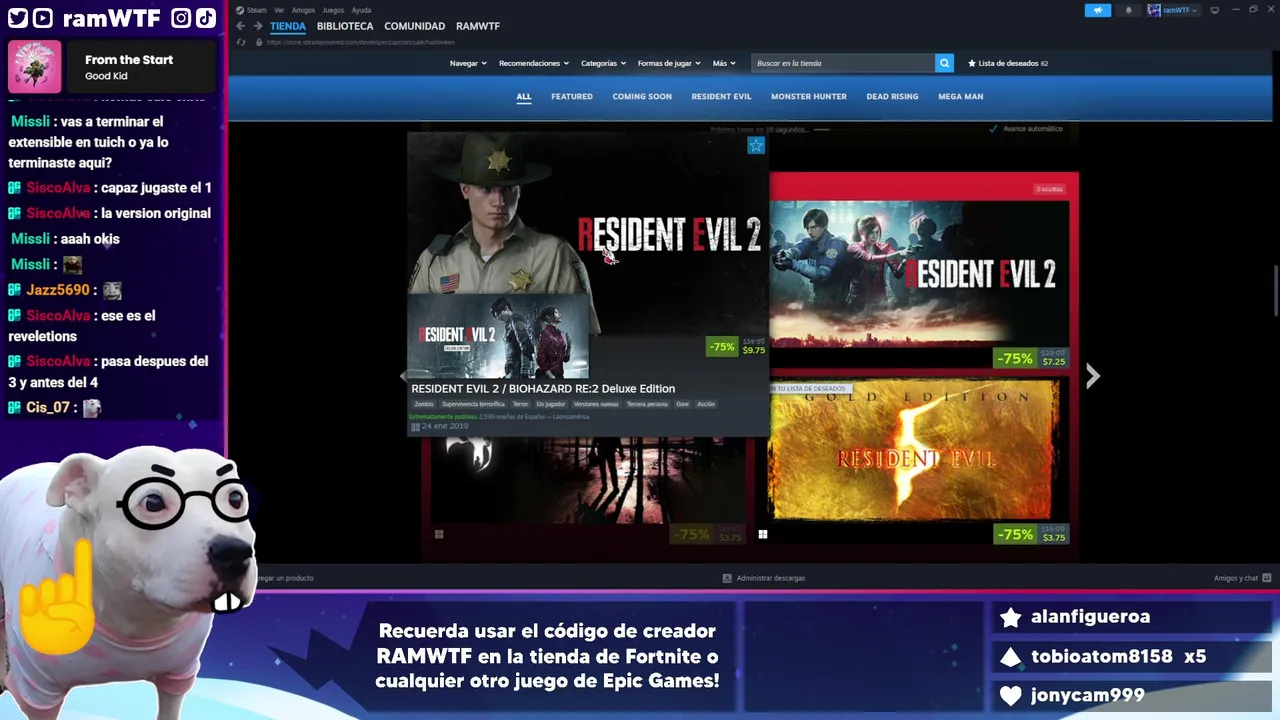Click the $3.75 price under Resident Evil 5
The width and height of the screenshot is (1280, 720).
tap(1054, 538)
